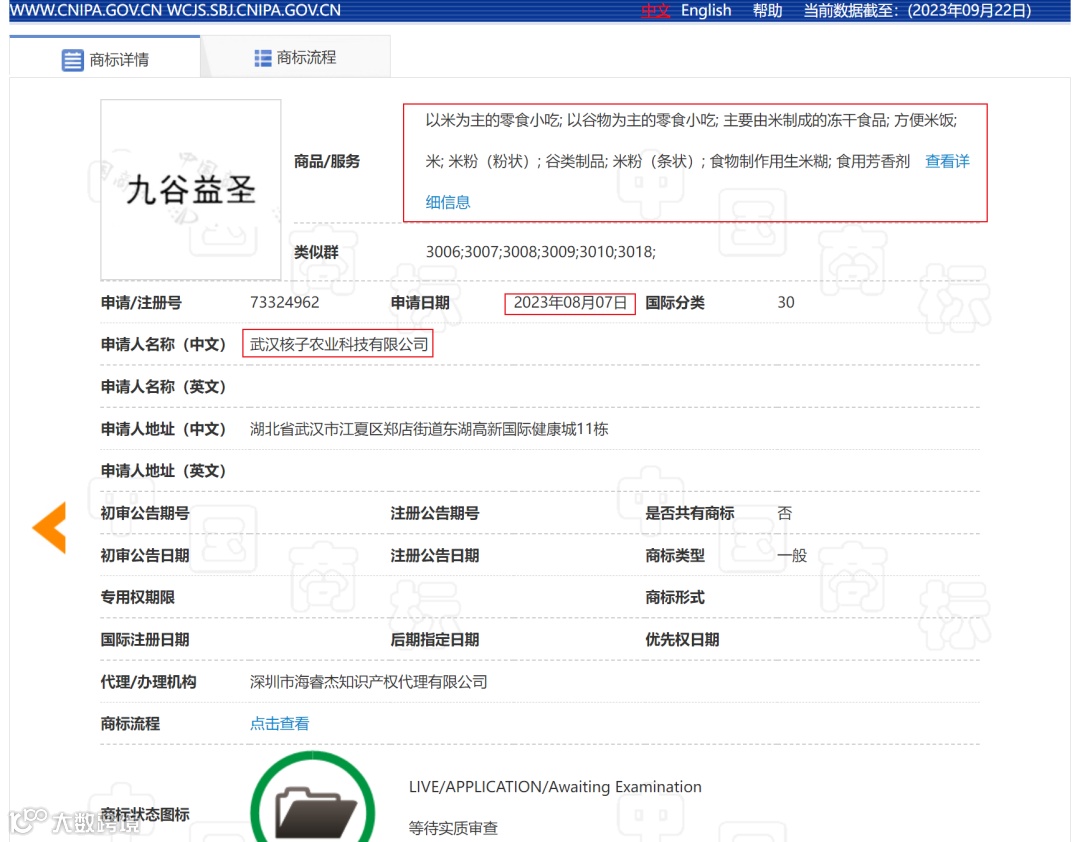Click the 国际注册日期 label
The image size is (1080, 842).
pyautogui.click(x=145, y=639)
